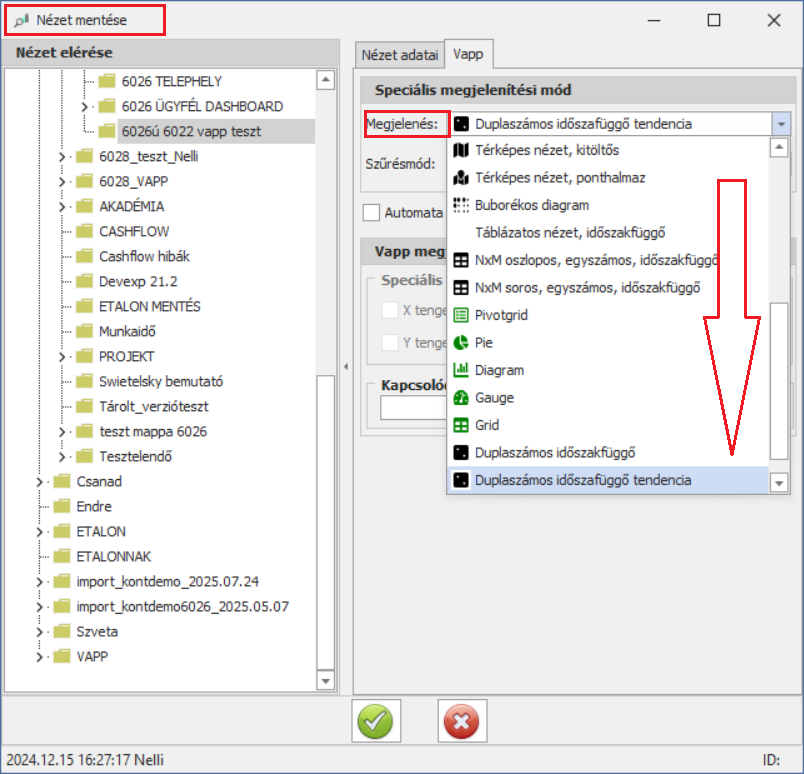The image size is (804, 774).
Task: Choose Duplaszámos időszakfüggő list entry
Action: coord(555,452)
